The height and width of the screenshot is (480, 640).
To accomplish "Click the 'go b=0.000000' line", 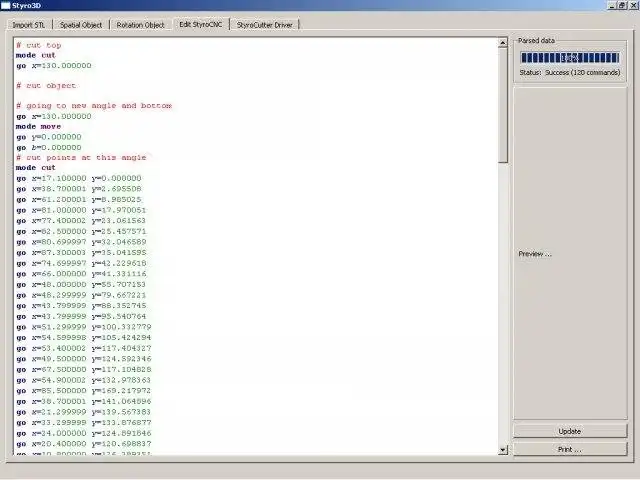I will pos(49,147).
